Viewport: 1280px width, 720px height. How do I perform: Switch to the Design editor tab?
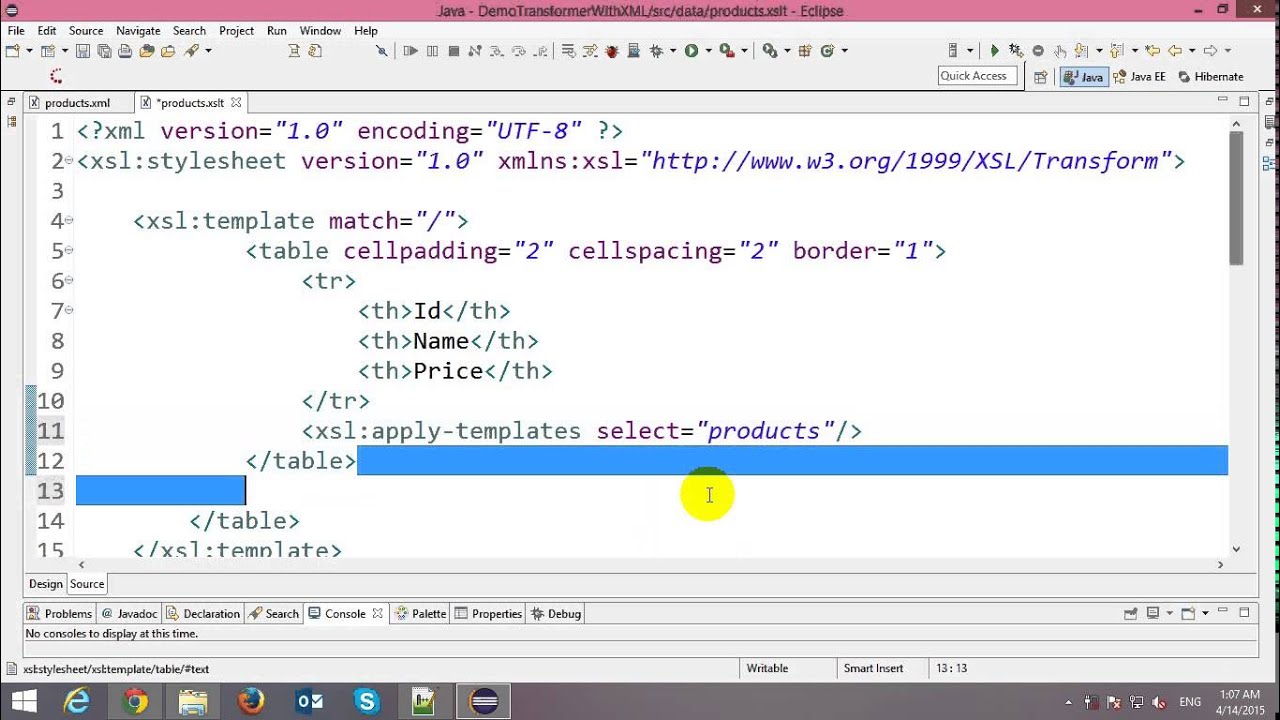[45, 584]
